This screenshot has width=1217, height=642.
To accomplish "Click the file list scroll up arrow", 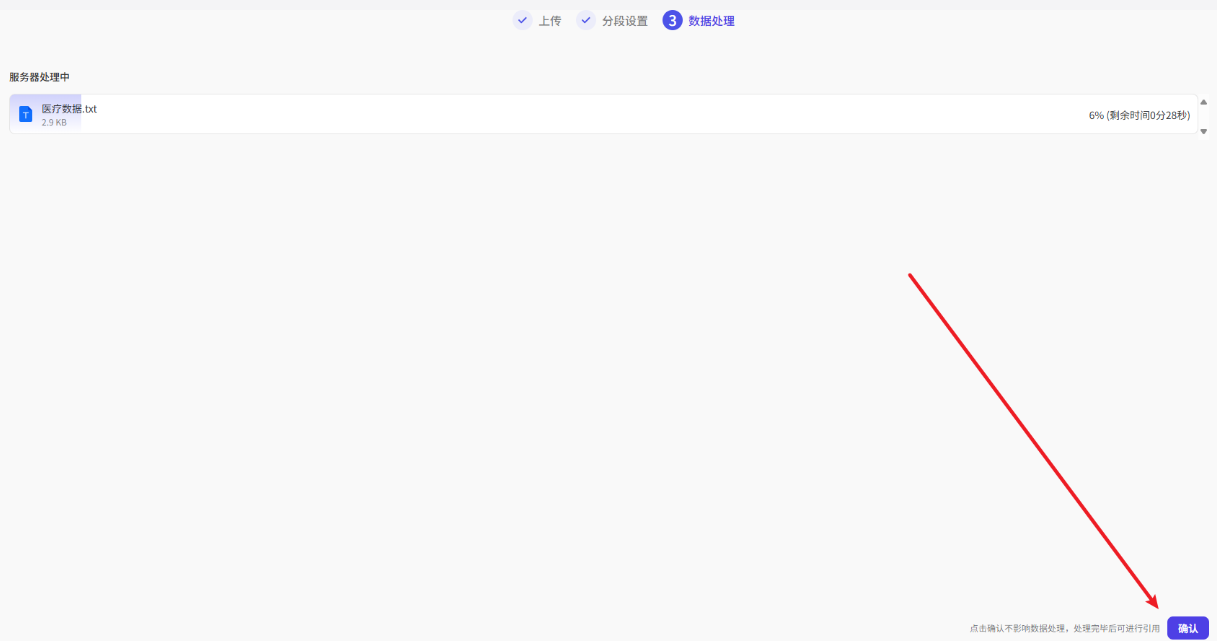I will coord(1203,102).
